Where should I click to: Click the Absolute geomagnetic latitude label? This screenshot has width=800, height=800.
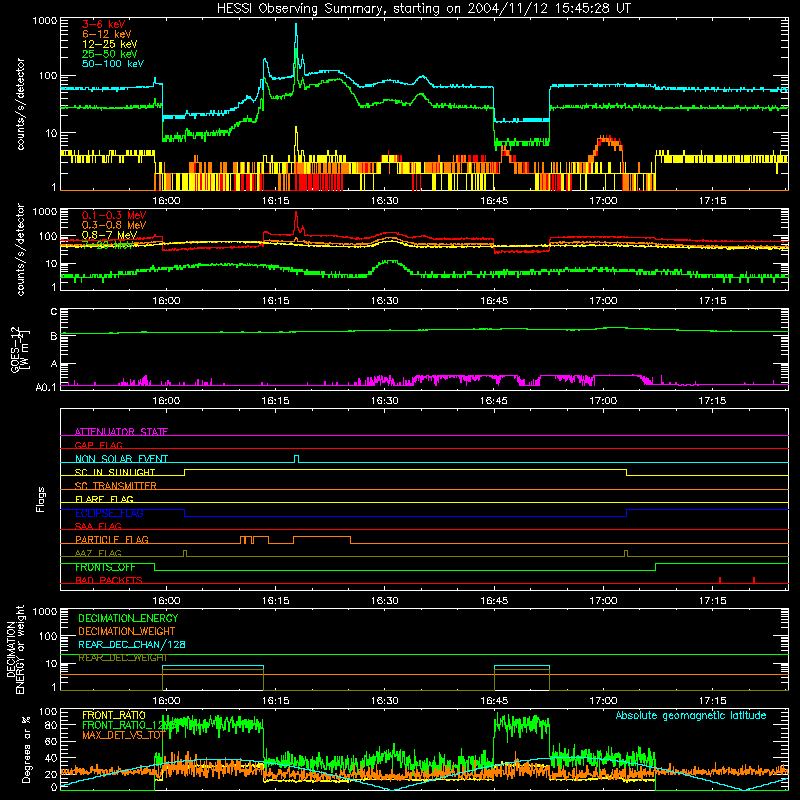691,716
